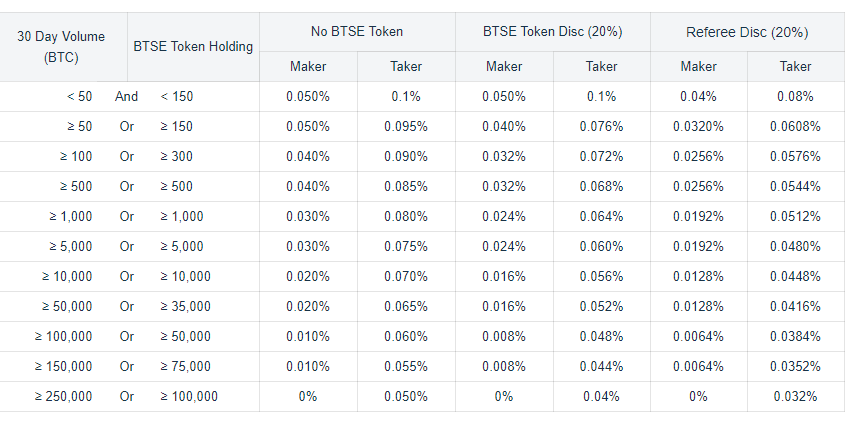Image resolution: width=858 pixels, height=427 pixels.
Task: Click the Maker subheader under No BTSE Token
Action: (308, 67)
